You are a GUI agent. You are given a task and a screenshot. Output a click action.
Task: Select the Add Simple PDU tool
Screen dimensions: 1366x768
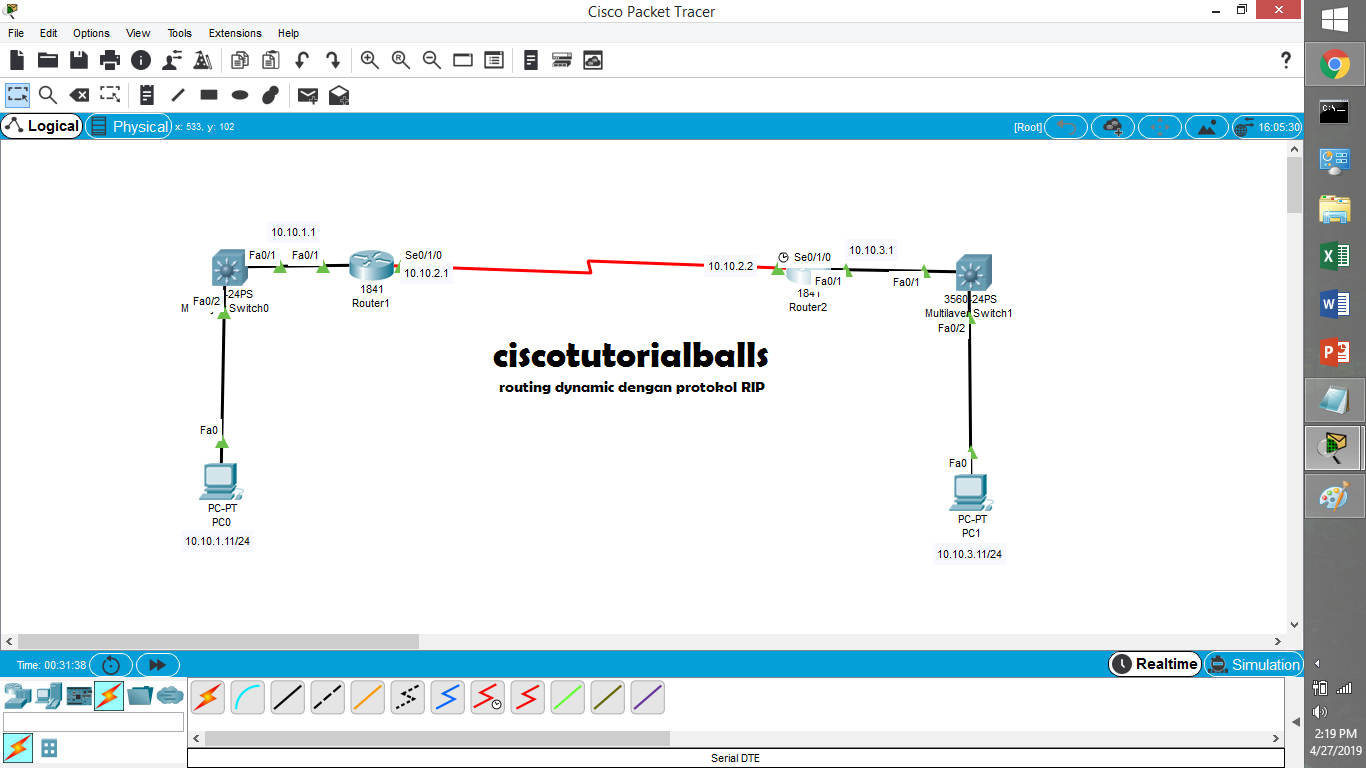pos(307,95)
